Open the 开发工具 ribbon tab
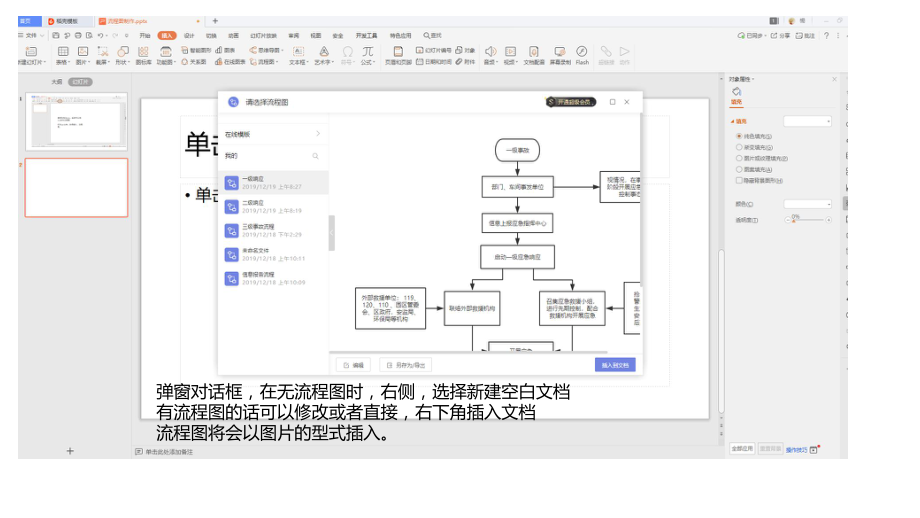 pyautogui.click(x=366, y=36)
